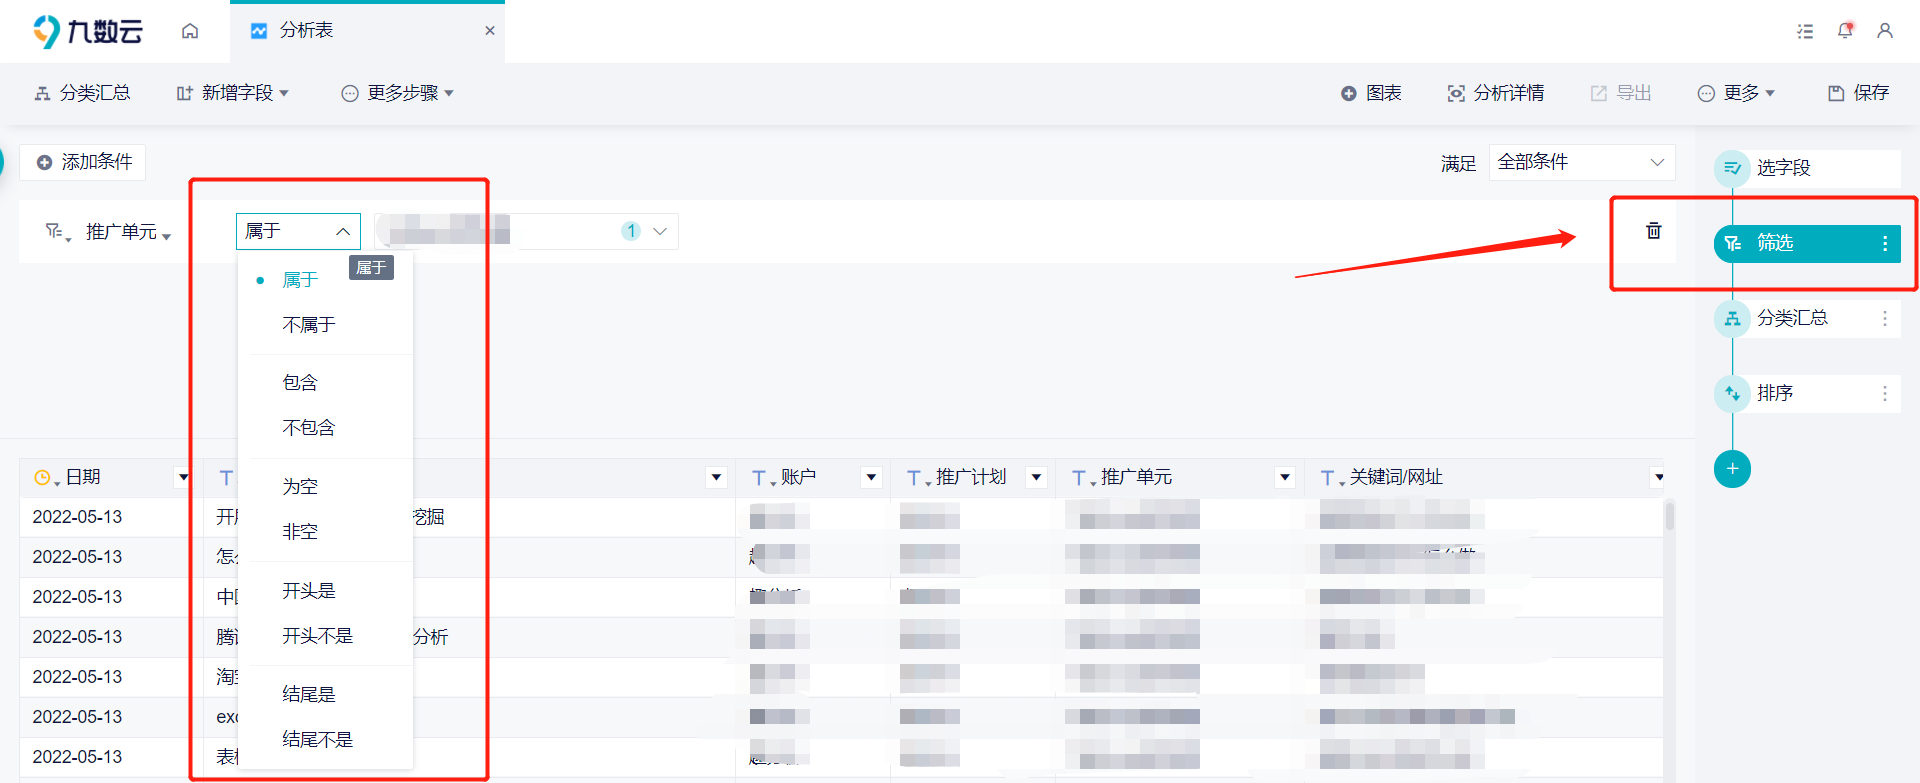Viewport: 1920px width, 783px height.
Task: Open user account icon
Action: pyautogui.click(x=1885, y=31)
